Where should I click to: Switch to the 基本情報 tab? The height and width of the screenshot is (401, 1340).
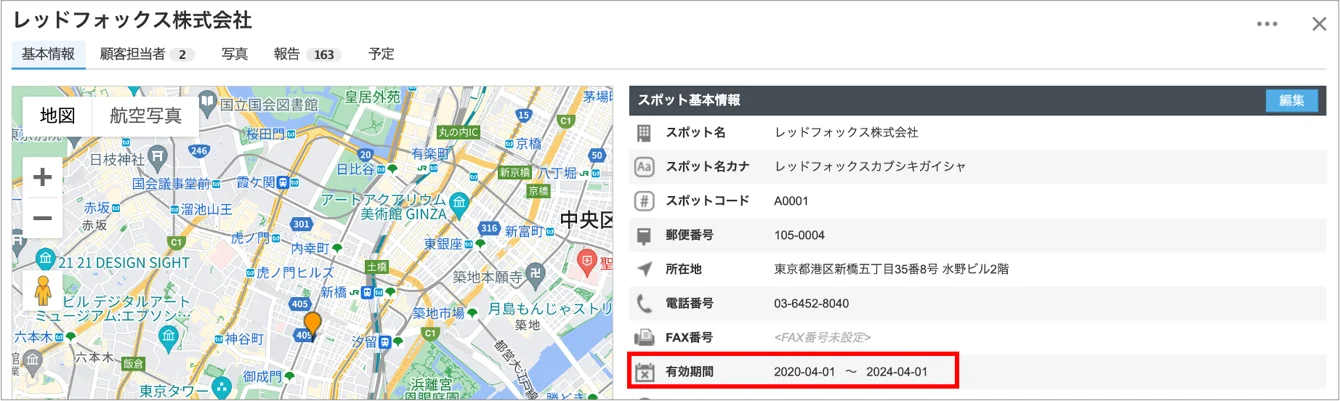pos(48,54)
